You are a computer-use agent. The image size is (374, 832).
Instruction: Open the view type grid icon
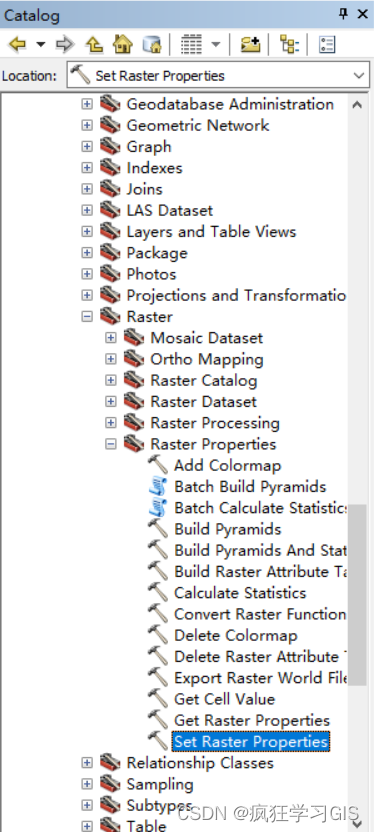coord(191,44)
